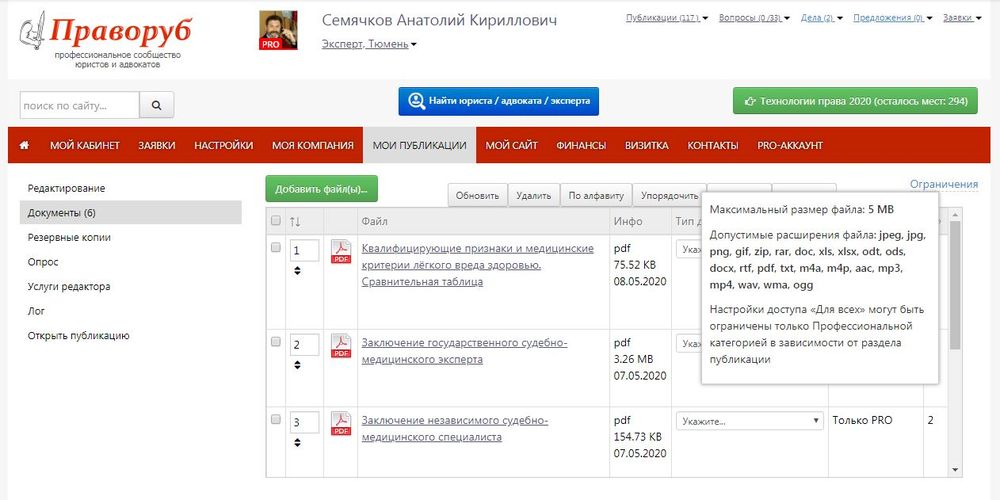Open the МОЙ КАБИНЕТ menu tab

(x=85, y=145)
